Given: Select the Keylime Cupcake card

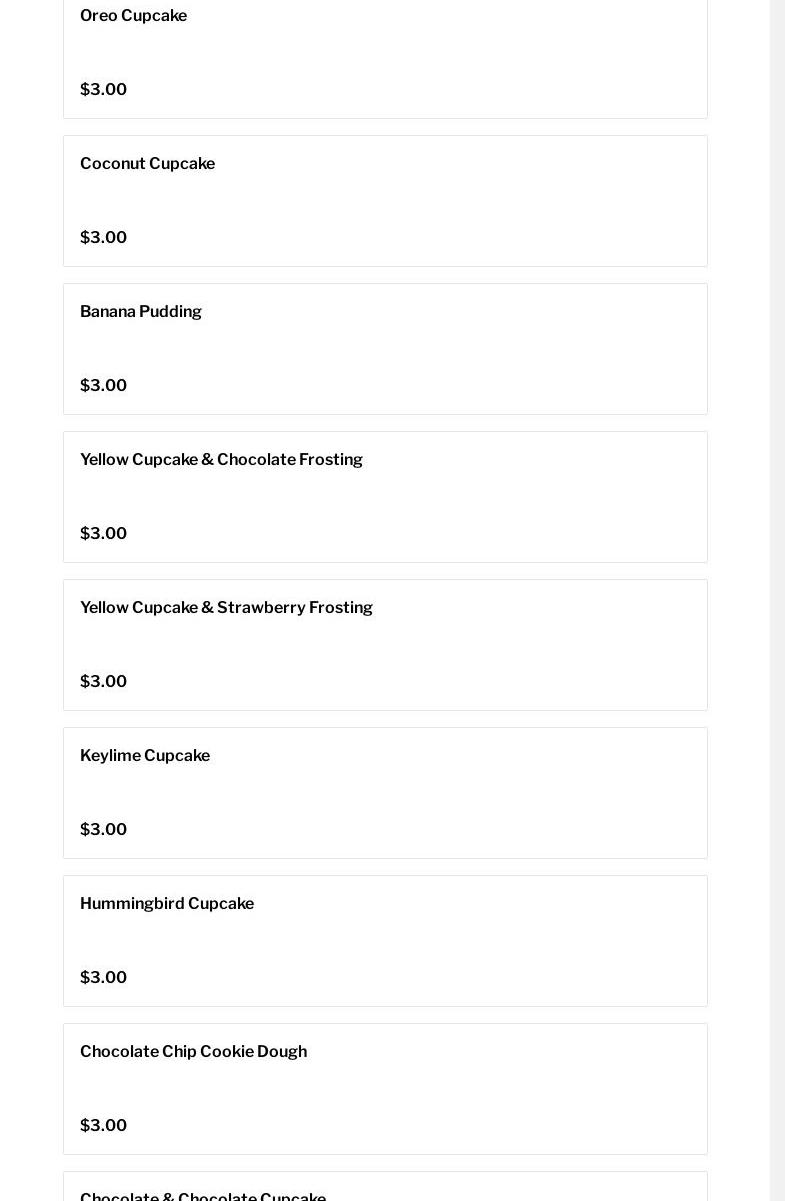Looking at the screenshot, I should (x=385, y=793).
